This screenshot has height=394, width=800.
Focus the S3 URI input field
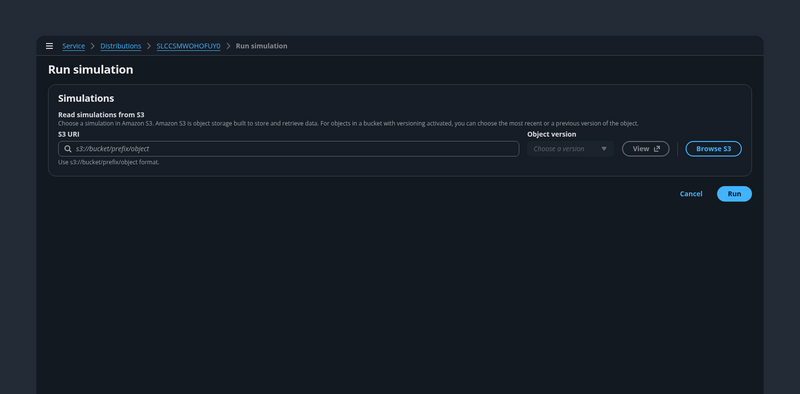(x=289, y=149)
